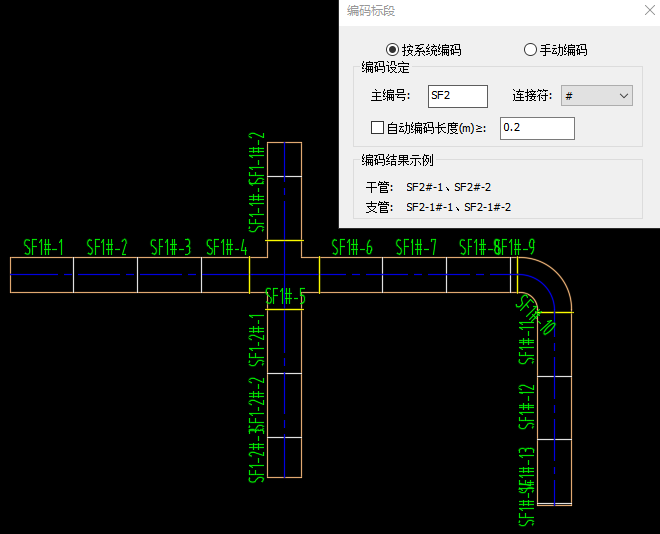The width and height of the screenshot is (660, 534).
Task: Enable the 自动编码长度 checkbox
Action: [377, 128]
